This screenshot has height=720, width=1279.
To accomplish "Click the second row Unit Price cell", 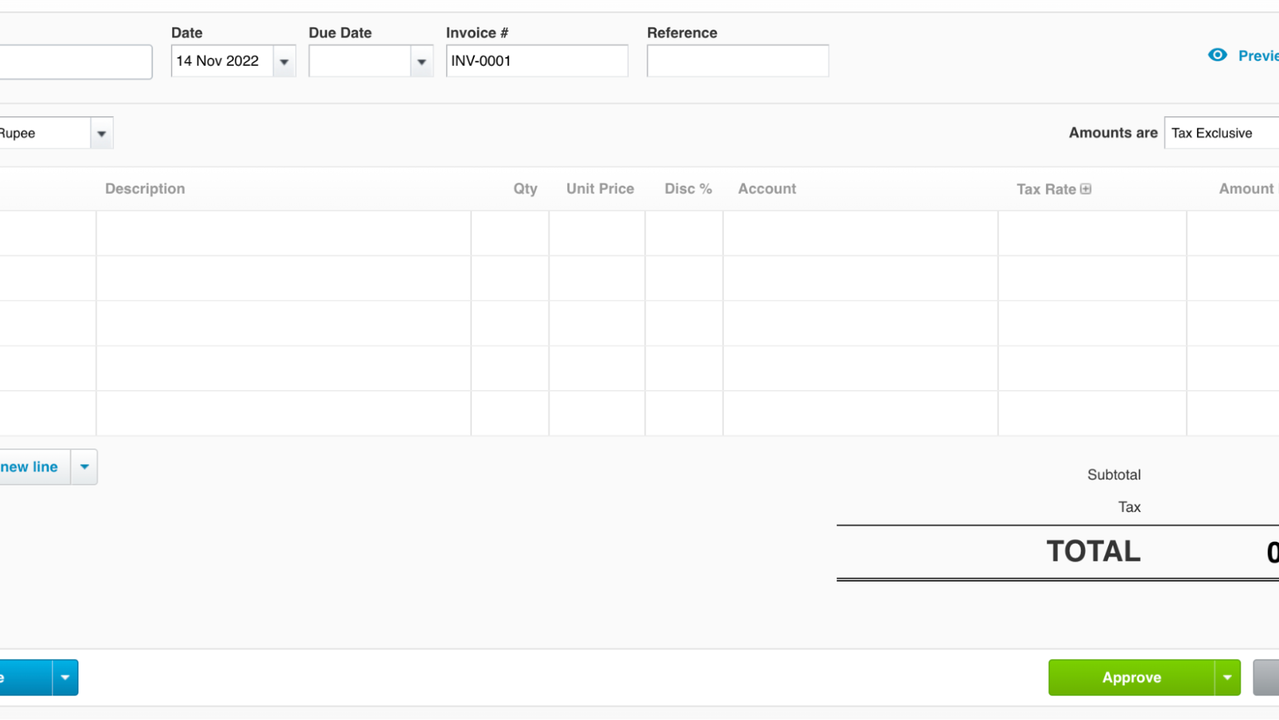I will pyautogui.click(x=597, y=278).
